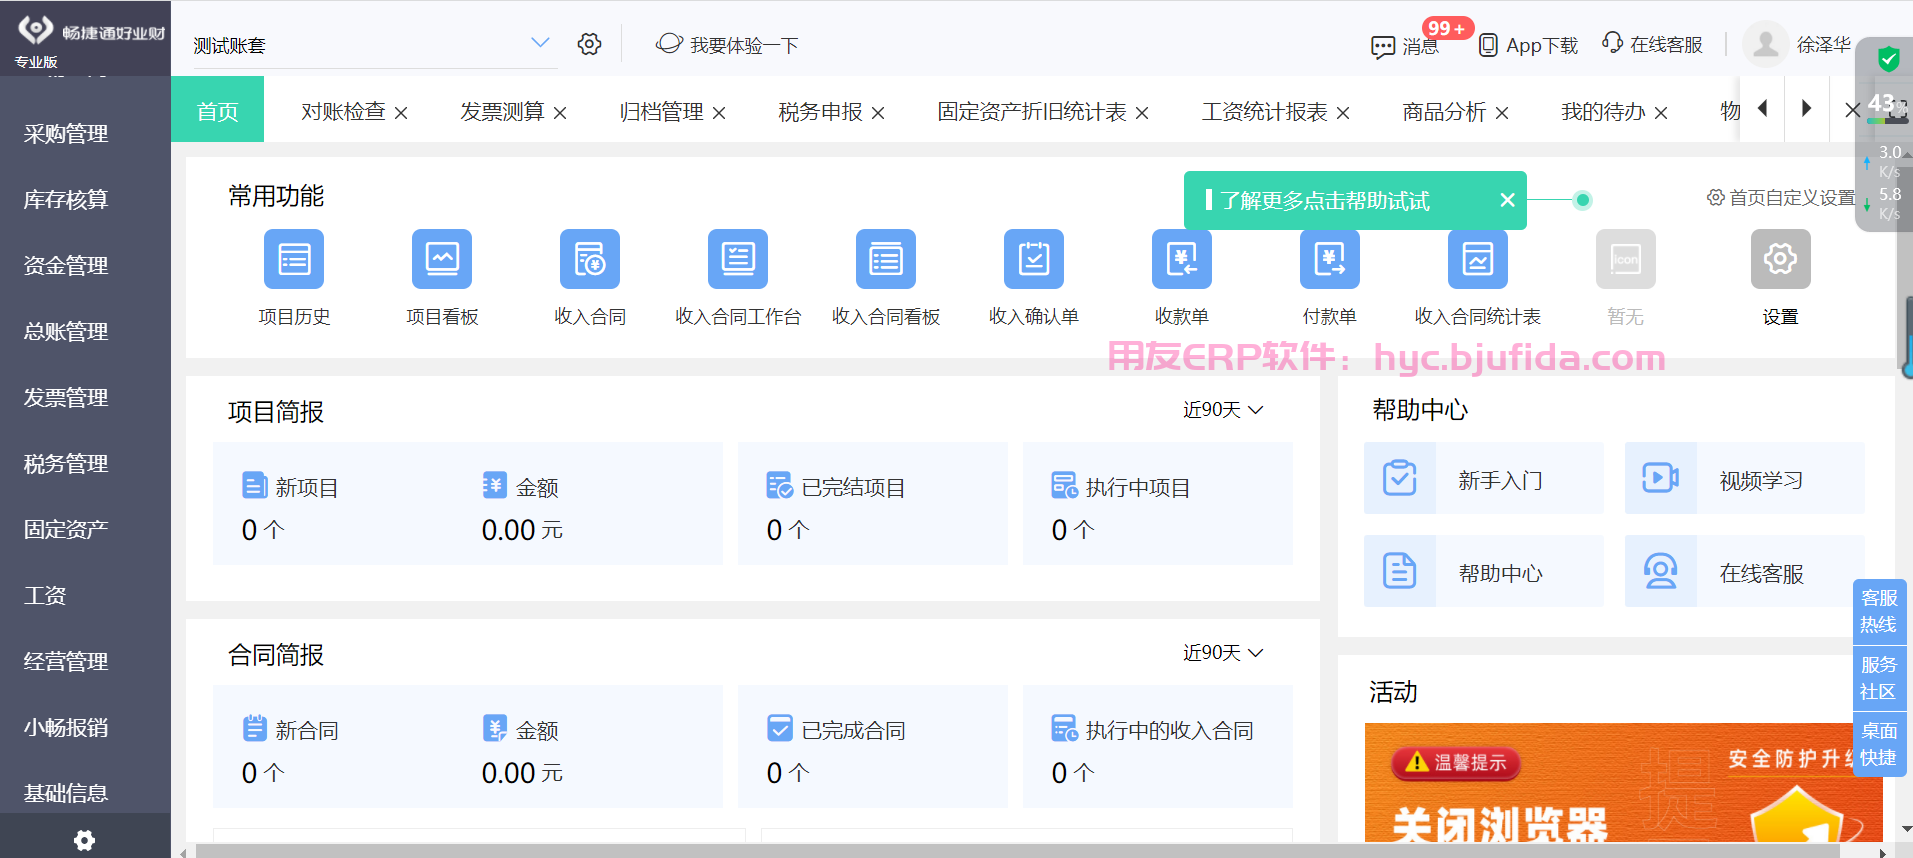Image resolution: width=1913 pixels, height=858 pixels.
Task: Open 发票管理 in the sidebar
Action: tap(66, 397)
